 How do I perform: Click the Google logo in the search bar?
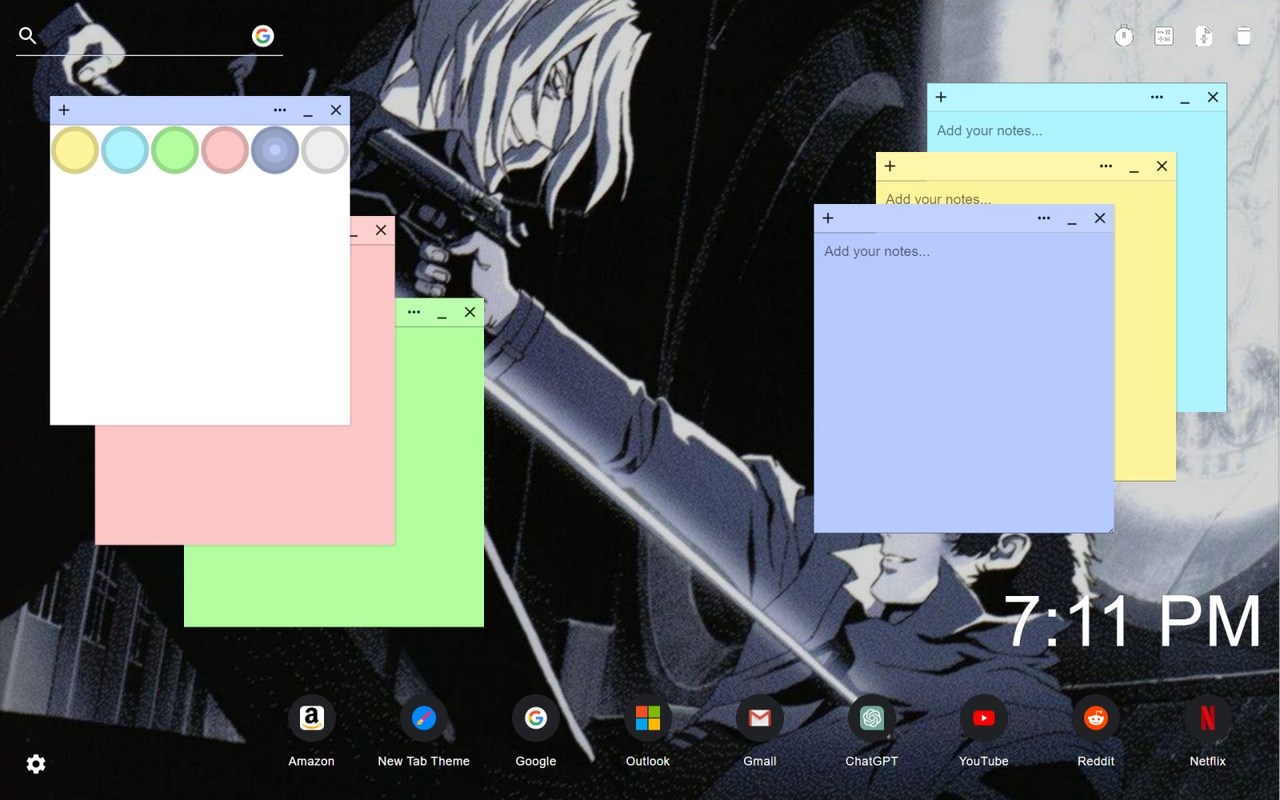pyautogui.click(x=263, y=36)
